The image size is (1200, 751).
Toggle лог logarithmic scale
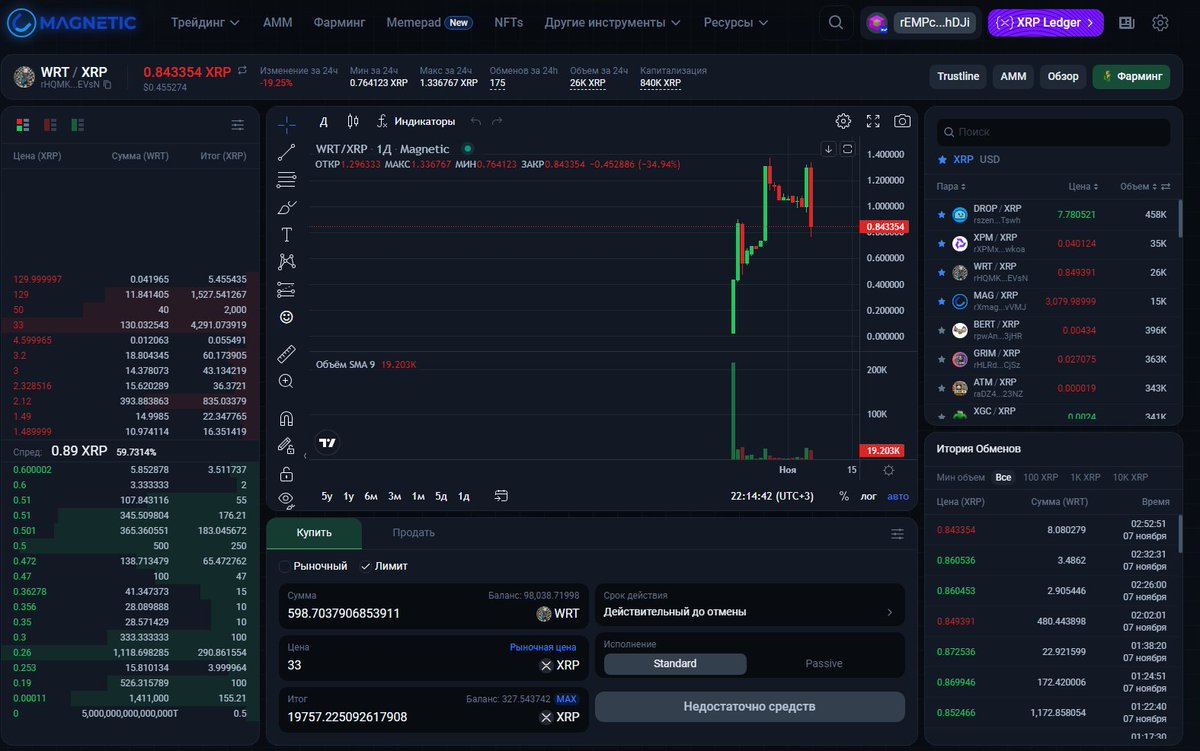click(869, 496)
